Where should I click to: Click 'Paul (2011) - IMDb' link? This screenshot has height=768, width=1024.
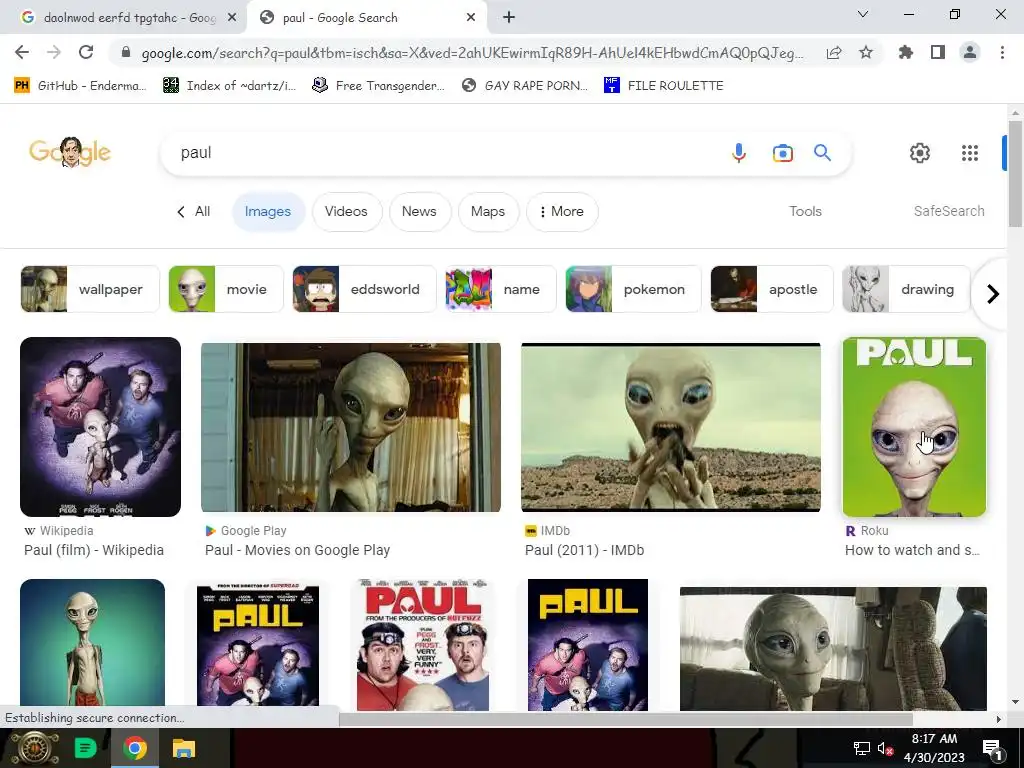584,550
